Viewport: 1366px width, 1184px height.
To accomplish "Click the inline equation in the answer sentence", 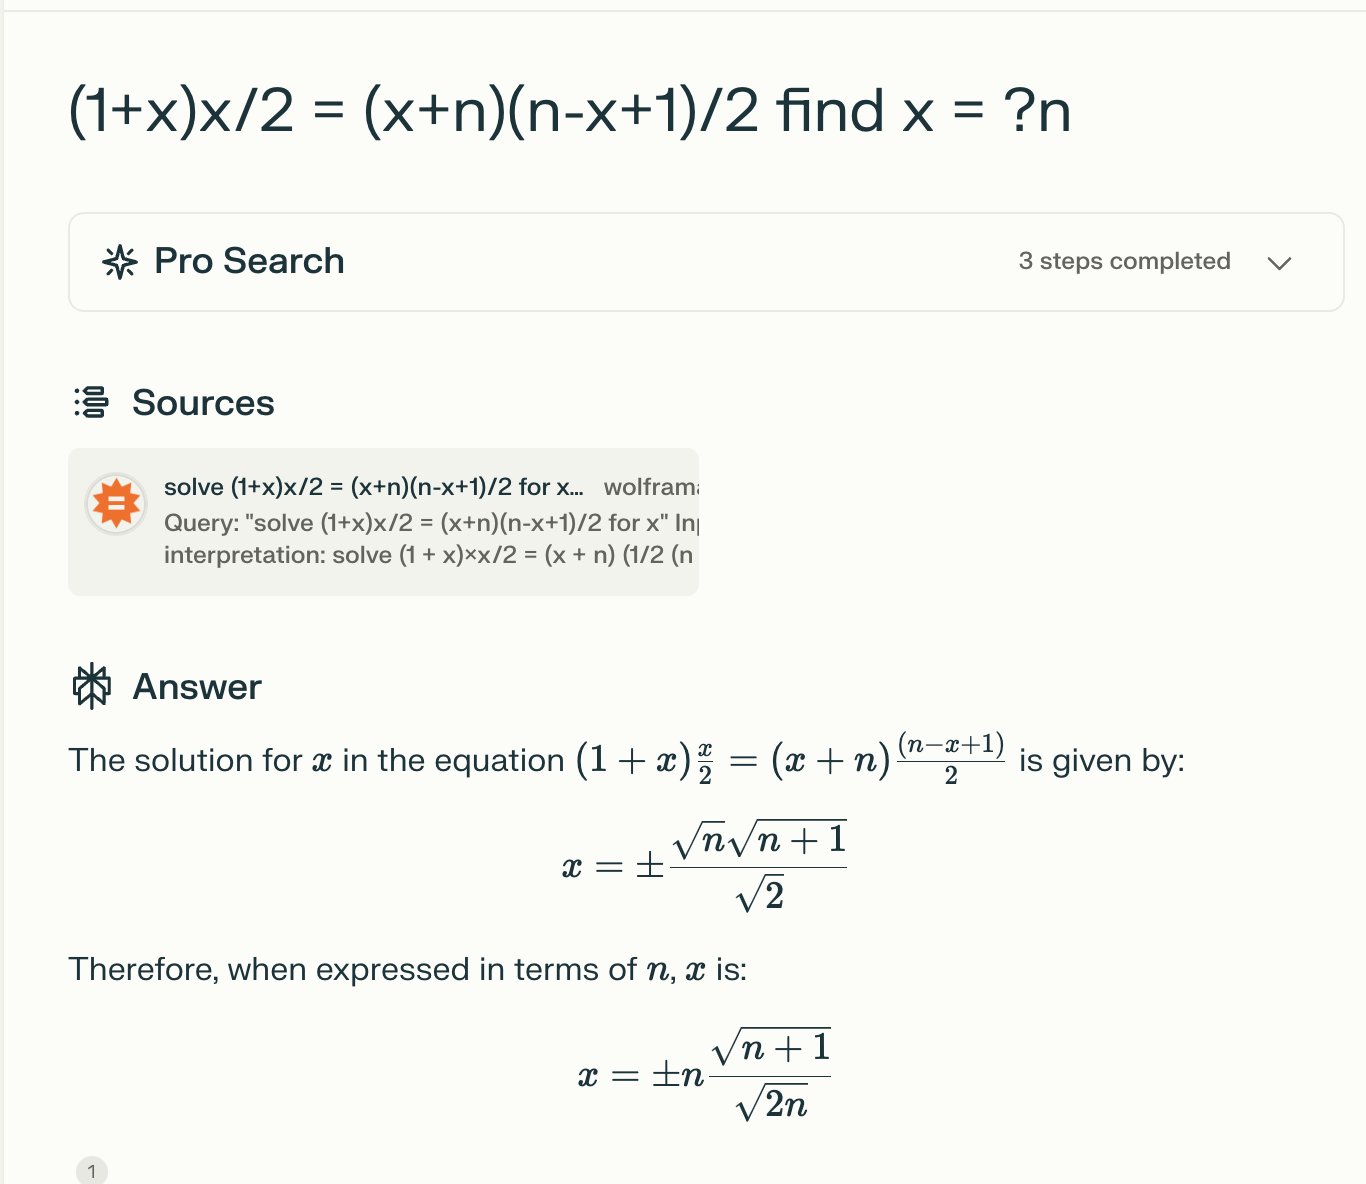I will tap(790, 760).
